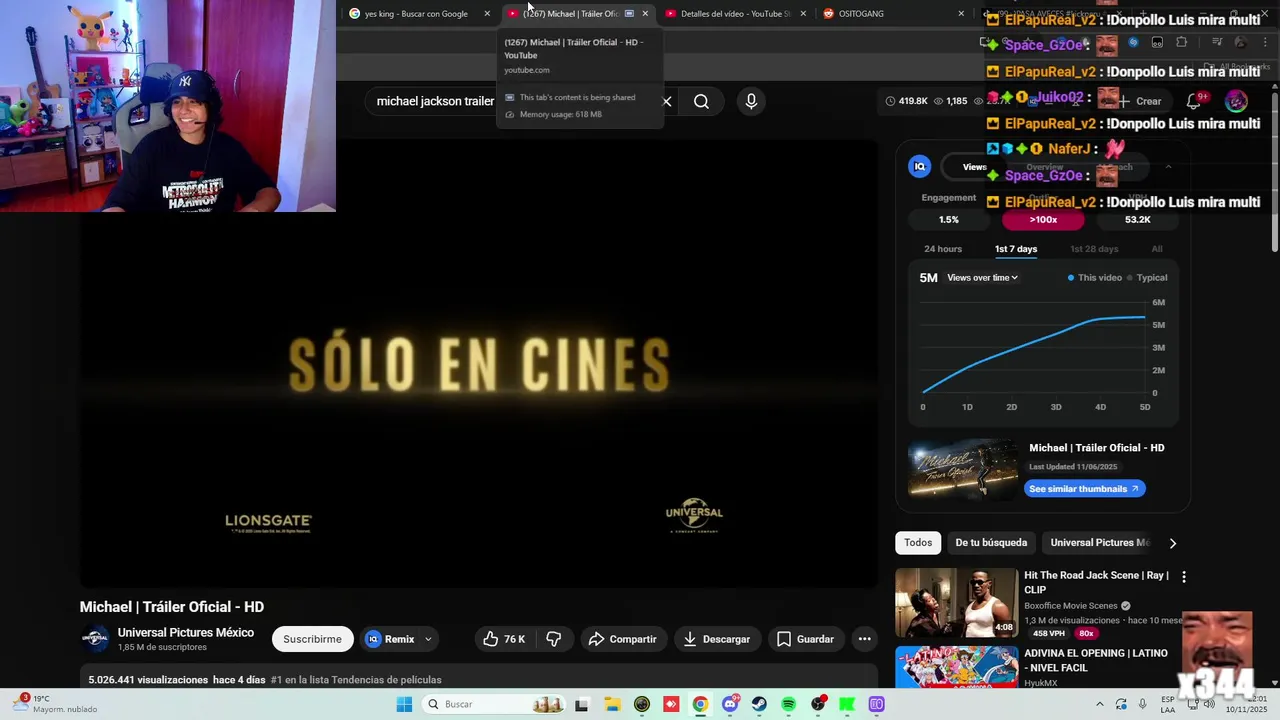Close the Detalles del vídeo tab

[x=803, y=14]
